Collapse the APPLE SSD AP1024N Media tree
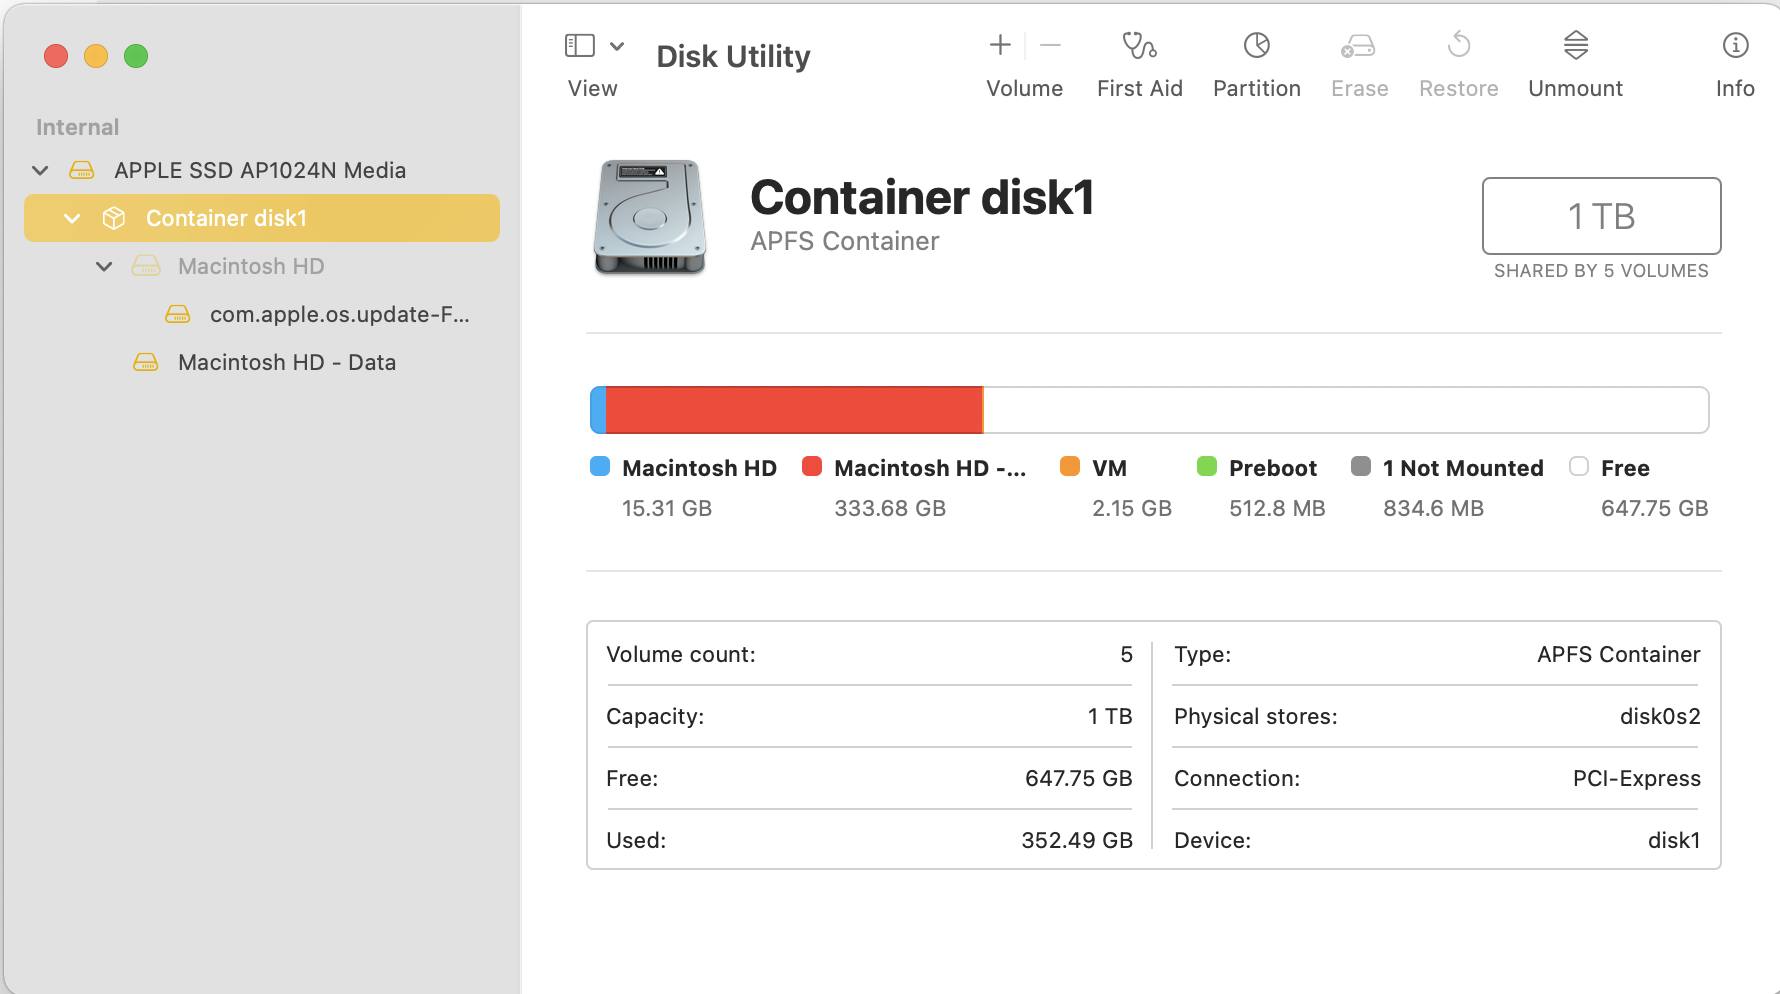Image resolution: width=1780 pixels, height=994 pixels. click(x=40, y=171)
